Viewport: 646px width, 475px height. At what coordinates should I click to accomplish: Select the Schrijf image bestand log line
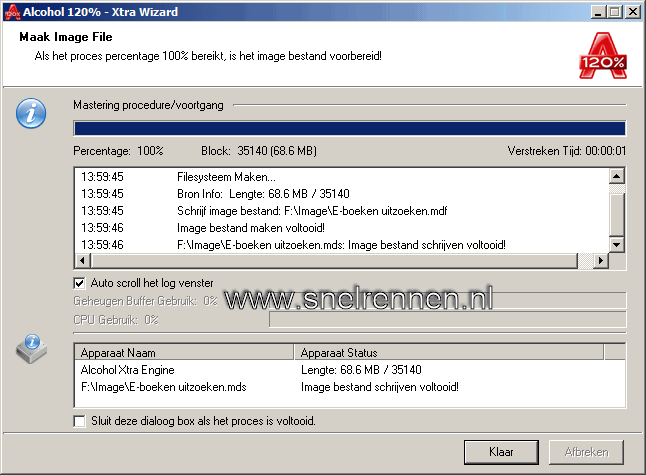pyautogui.click(x=342, y=211)
